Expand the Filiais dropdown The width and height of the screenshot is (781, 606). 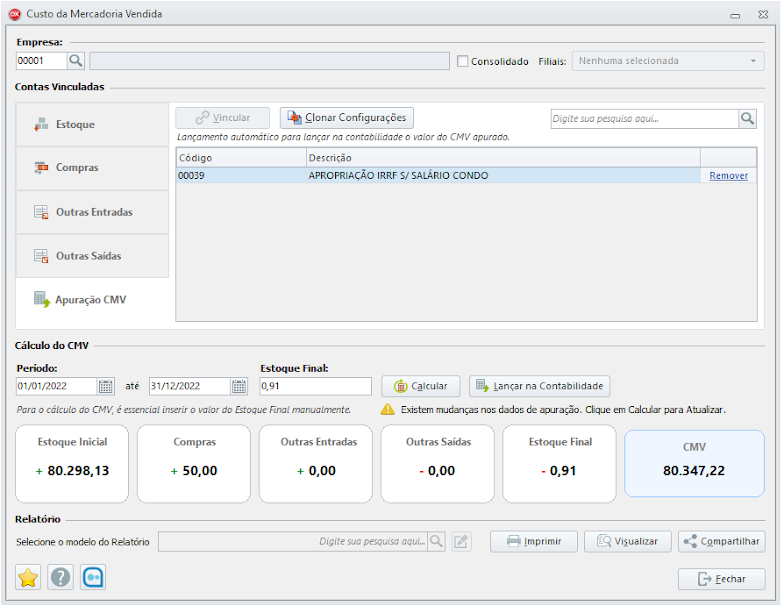pyautogui.click(x=752, y=61)
